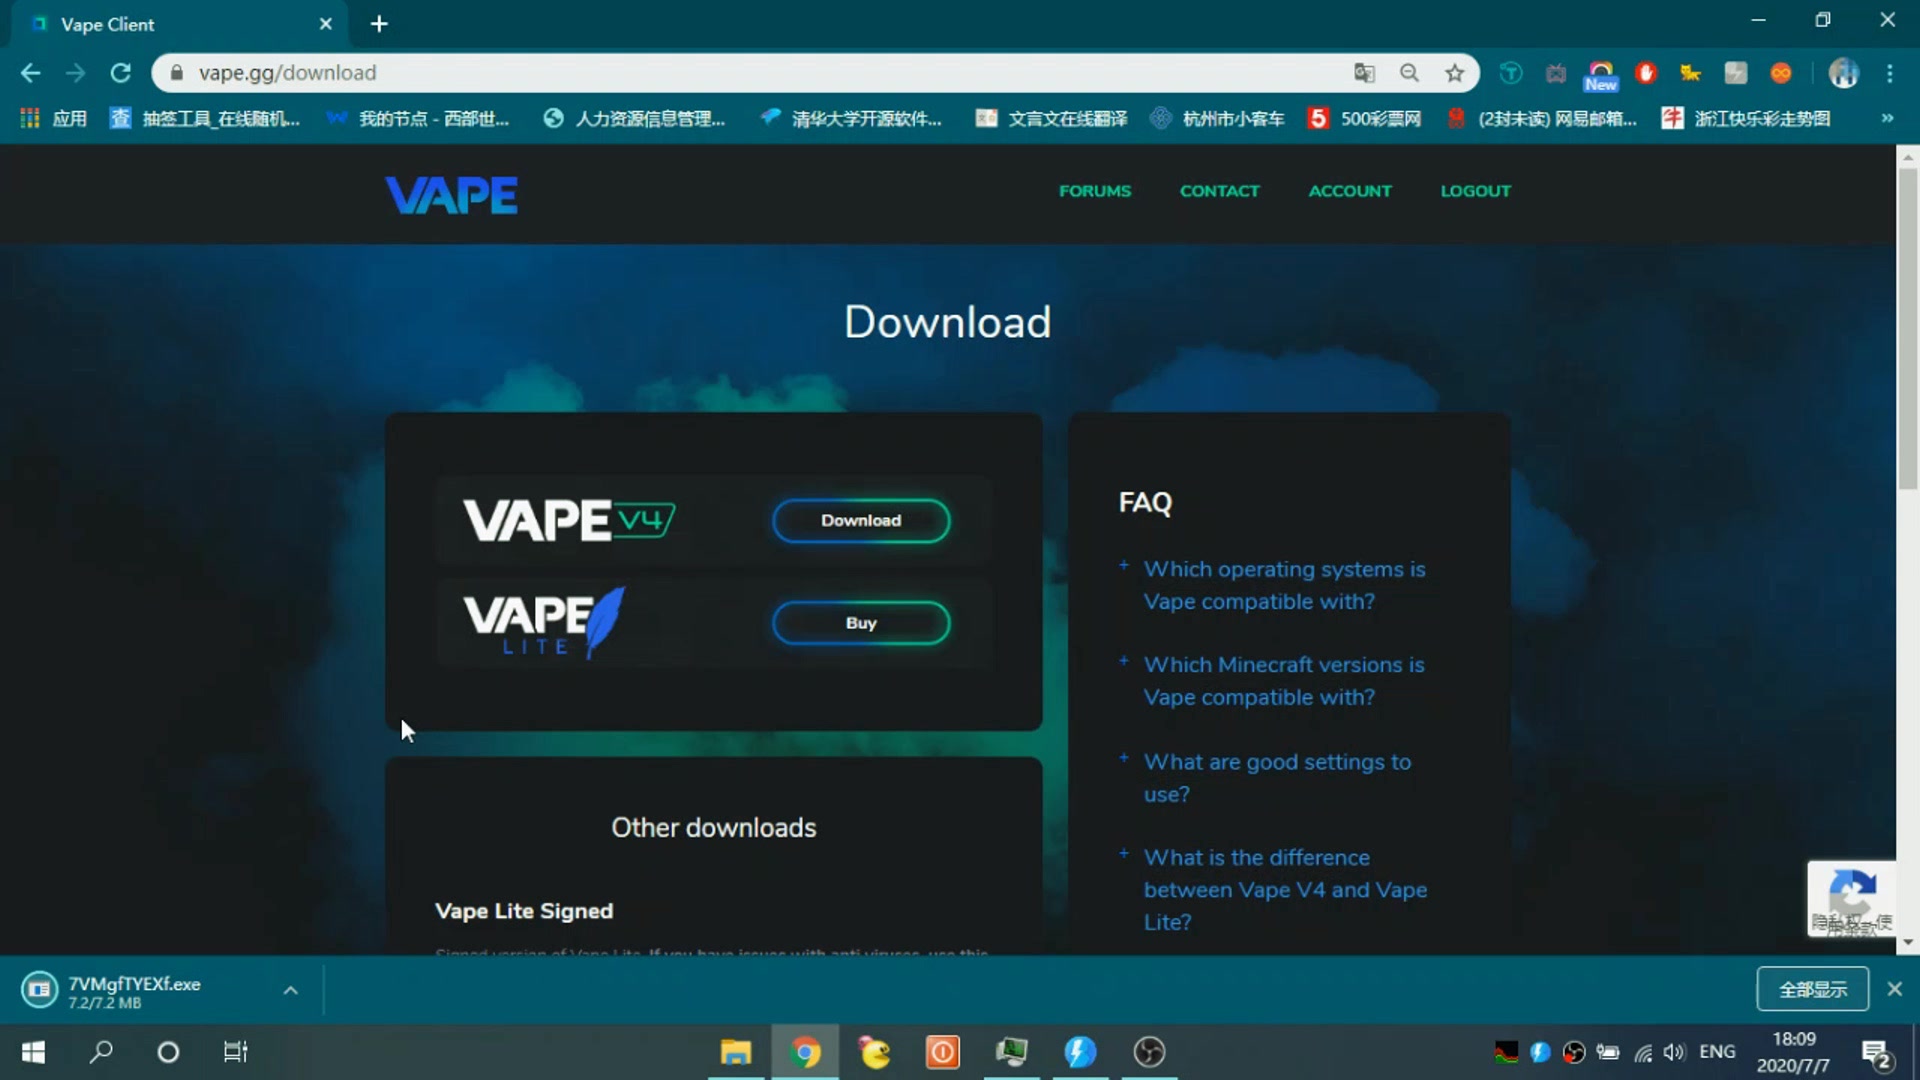Click the network tray icon
The width and height of the screenshot is (1920, 1080).
coord(1643,1052)
